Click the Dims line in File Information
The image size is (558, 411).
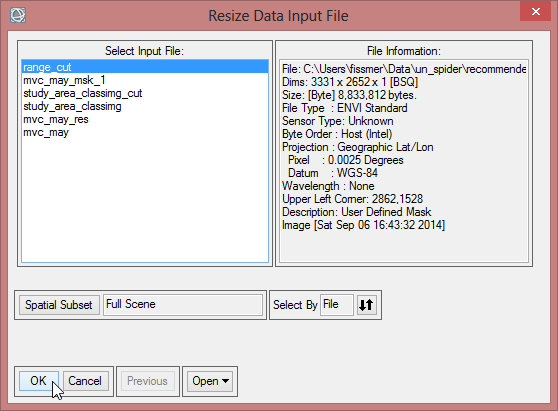tap(350, 82)
